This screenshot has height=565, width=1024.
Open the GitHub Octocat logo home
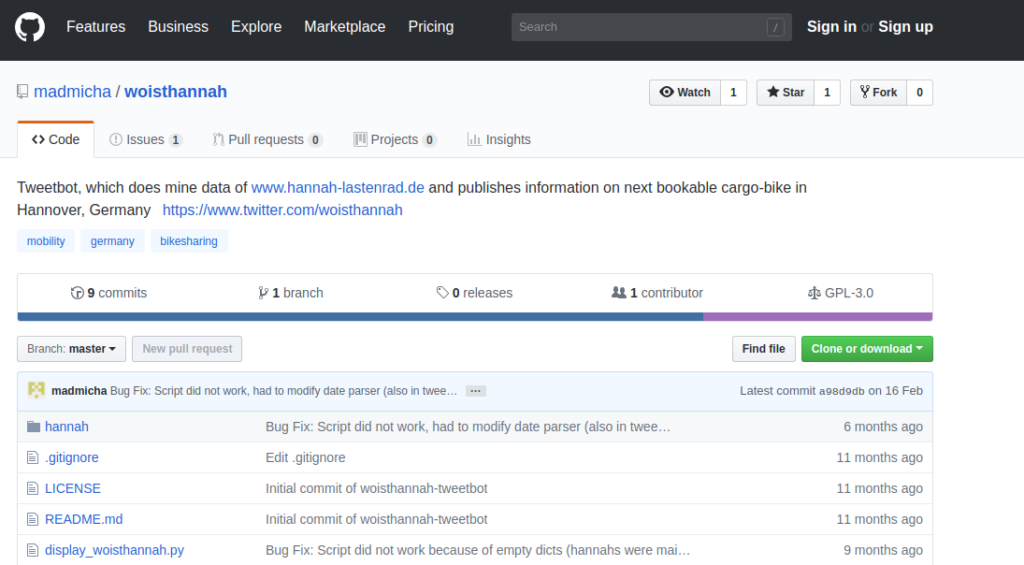(30, 27)
